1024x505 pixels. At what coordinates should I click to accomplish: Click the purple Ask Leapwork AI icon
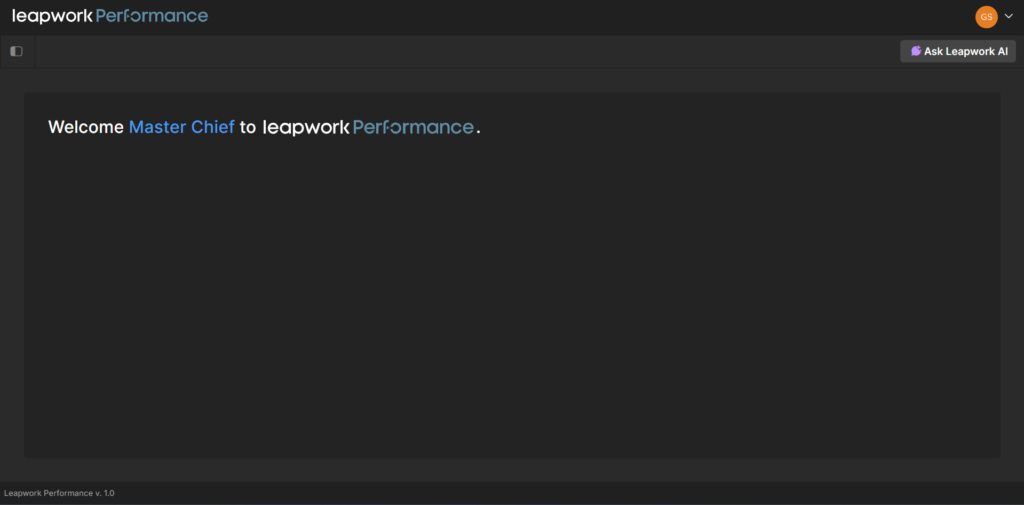coord(916,51)
